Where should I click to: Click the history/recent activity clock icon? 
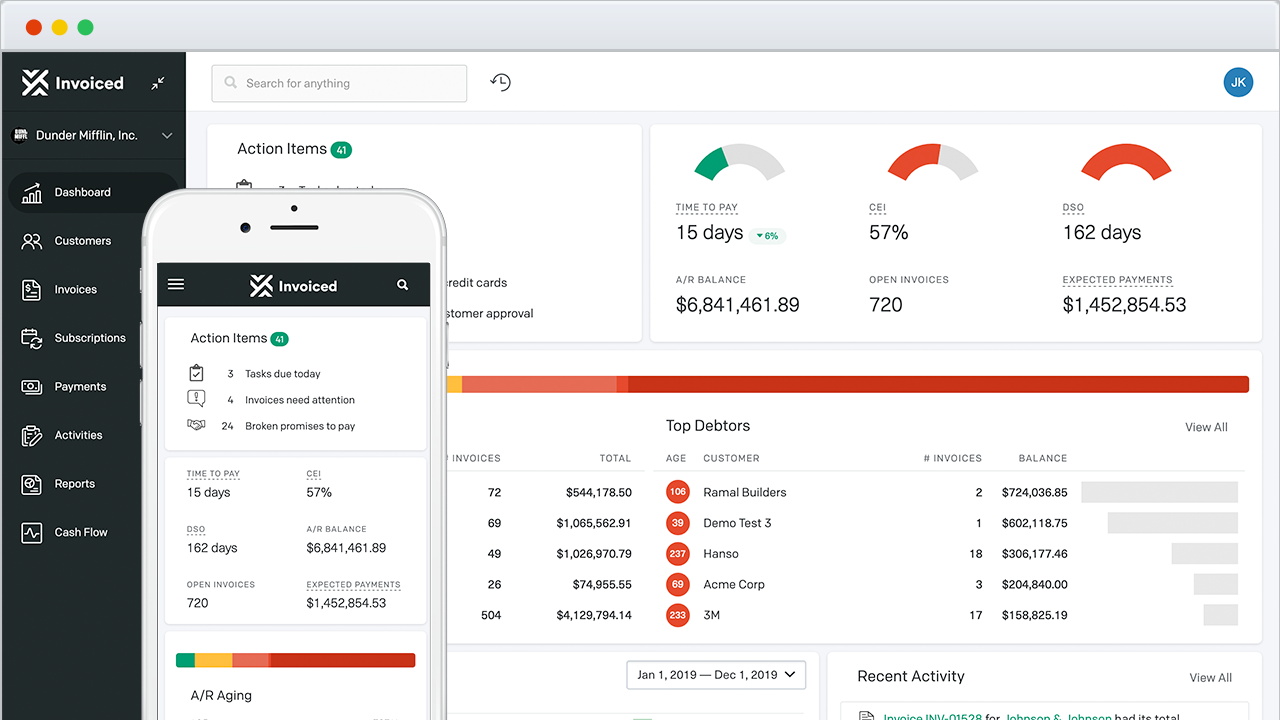(500, 82)
